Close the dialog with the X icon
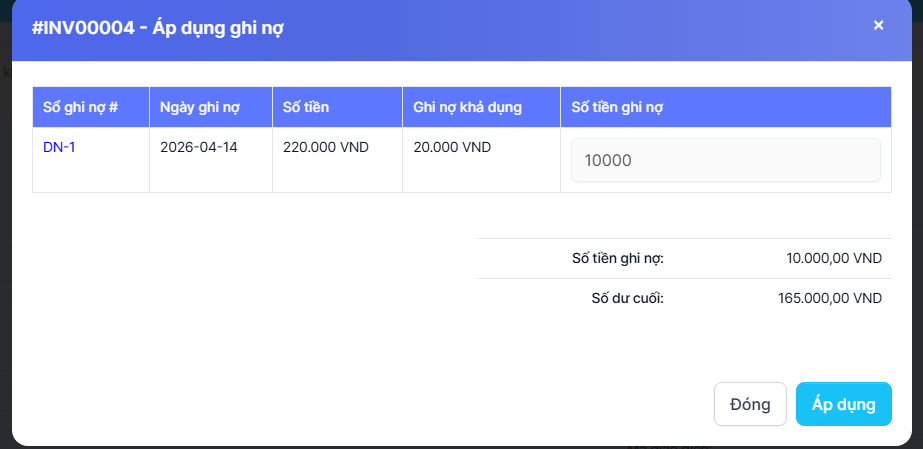 pyautogui.click(x=878, y=25)
